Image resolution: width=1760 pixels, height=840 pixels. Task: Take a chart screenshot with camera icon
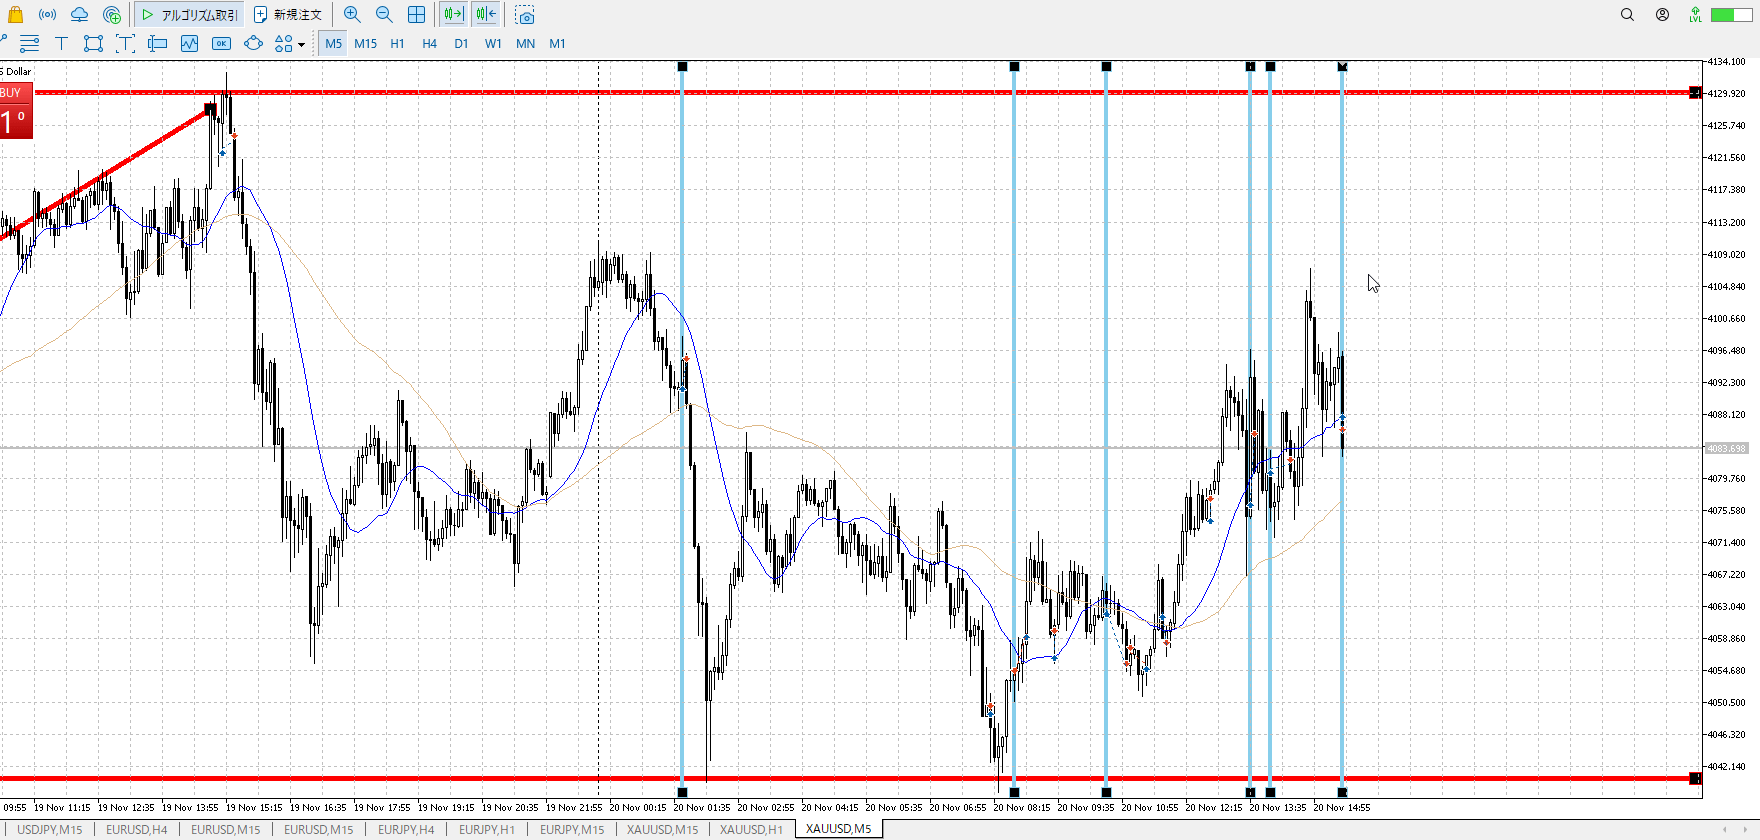(x=525, y=15)
